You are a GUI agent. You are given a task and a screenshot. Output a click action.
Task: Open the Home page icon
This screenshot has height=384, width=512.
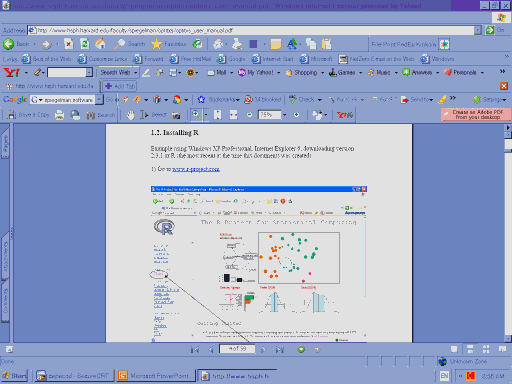click(x=100, y=44)
